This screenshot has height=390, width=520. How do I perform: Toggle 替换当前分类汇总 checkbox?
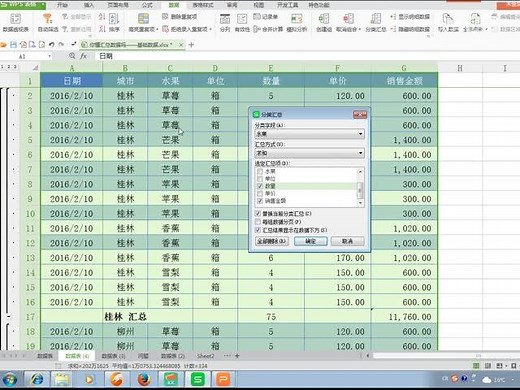(x=257, y=213)
